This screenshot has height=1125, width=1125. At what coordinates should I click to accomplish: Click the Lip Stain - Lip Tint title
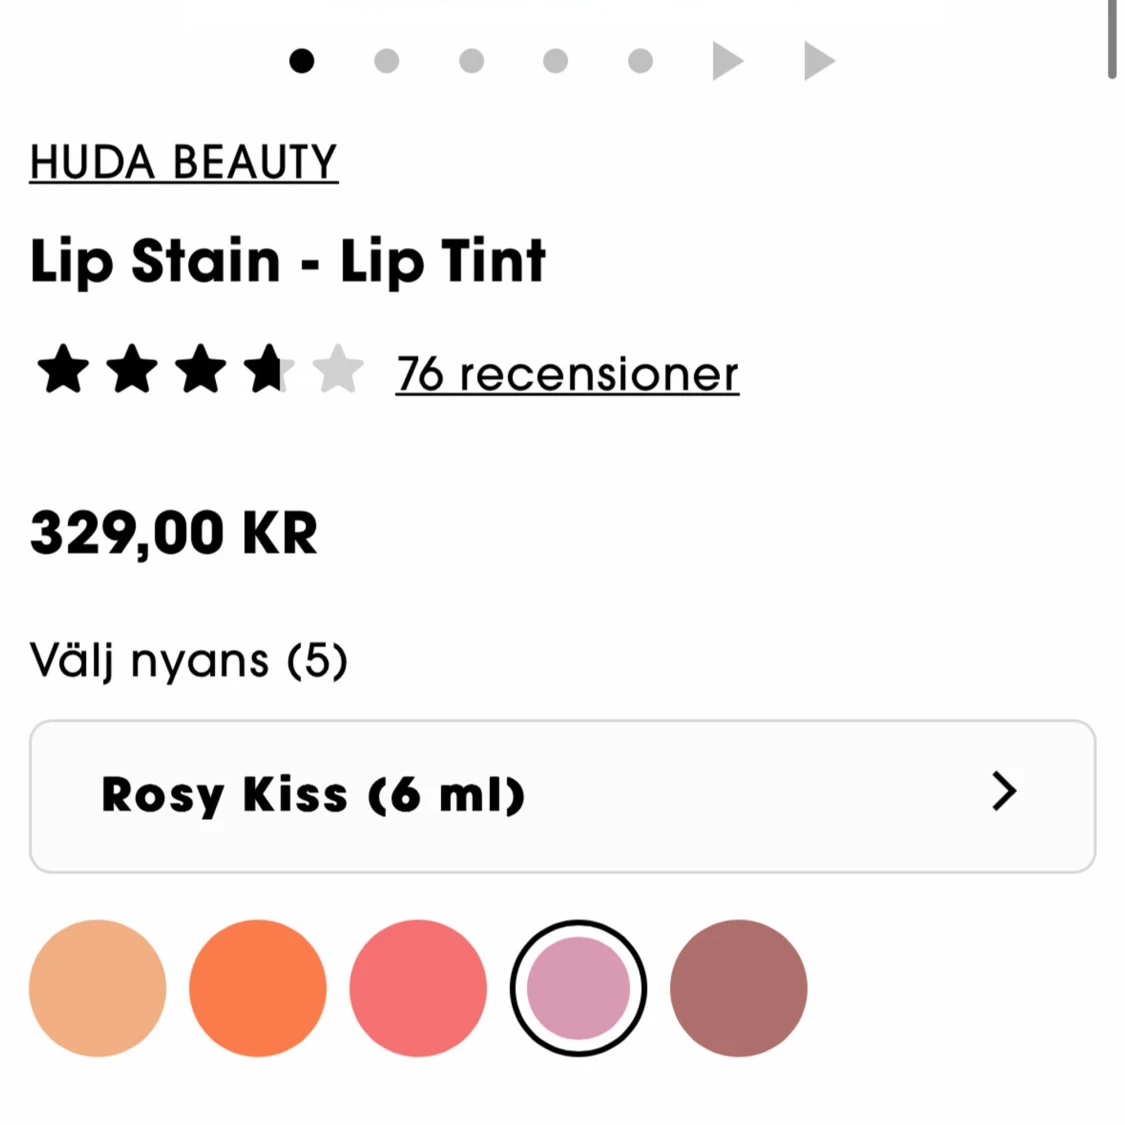(x=288, y=260)
